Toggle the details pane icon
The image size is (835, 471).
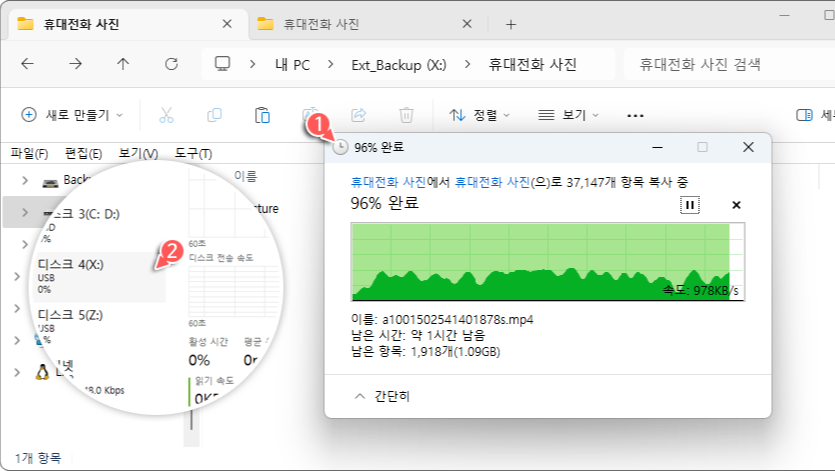(804, 115)
